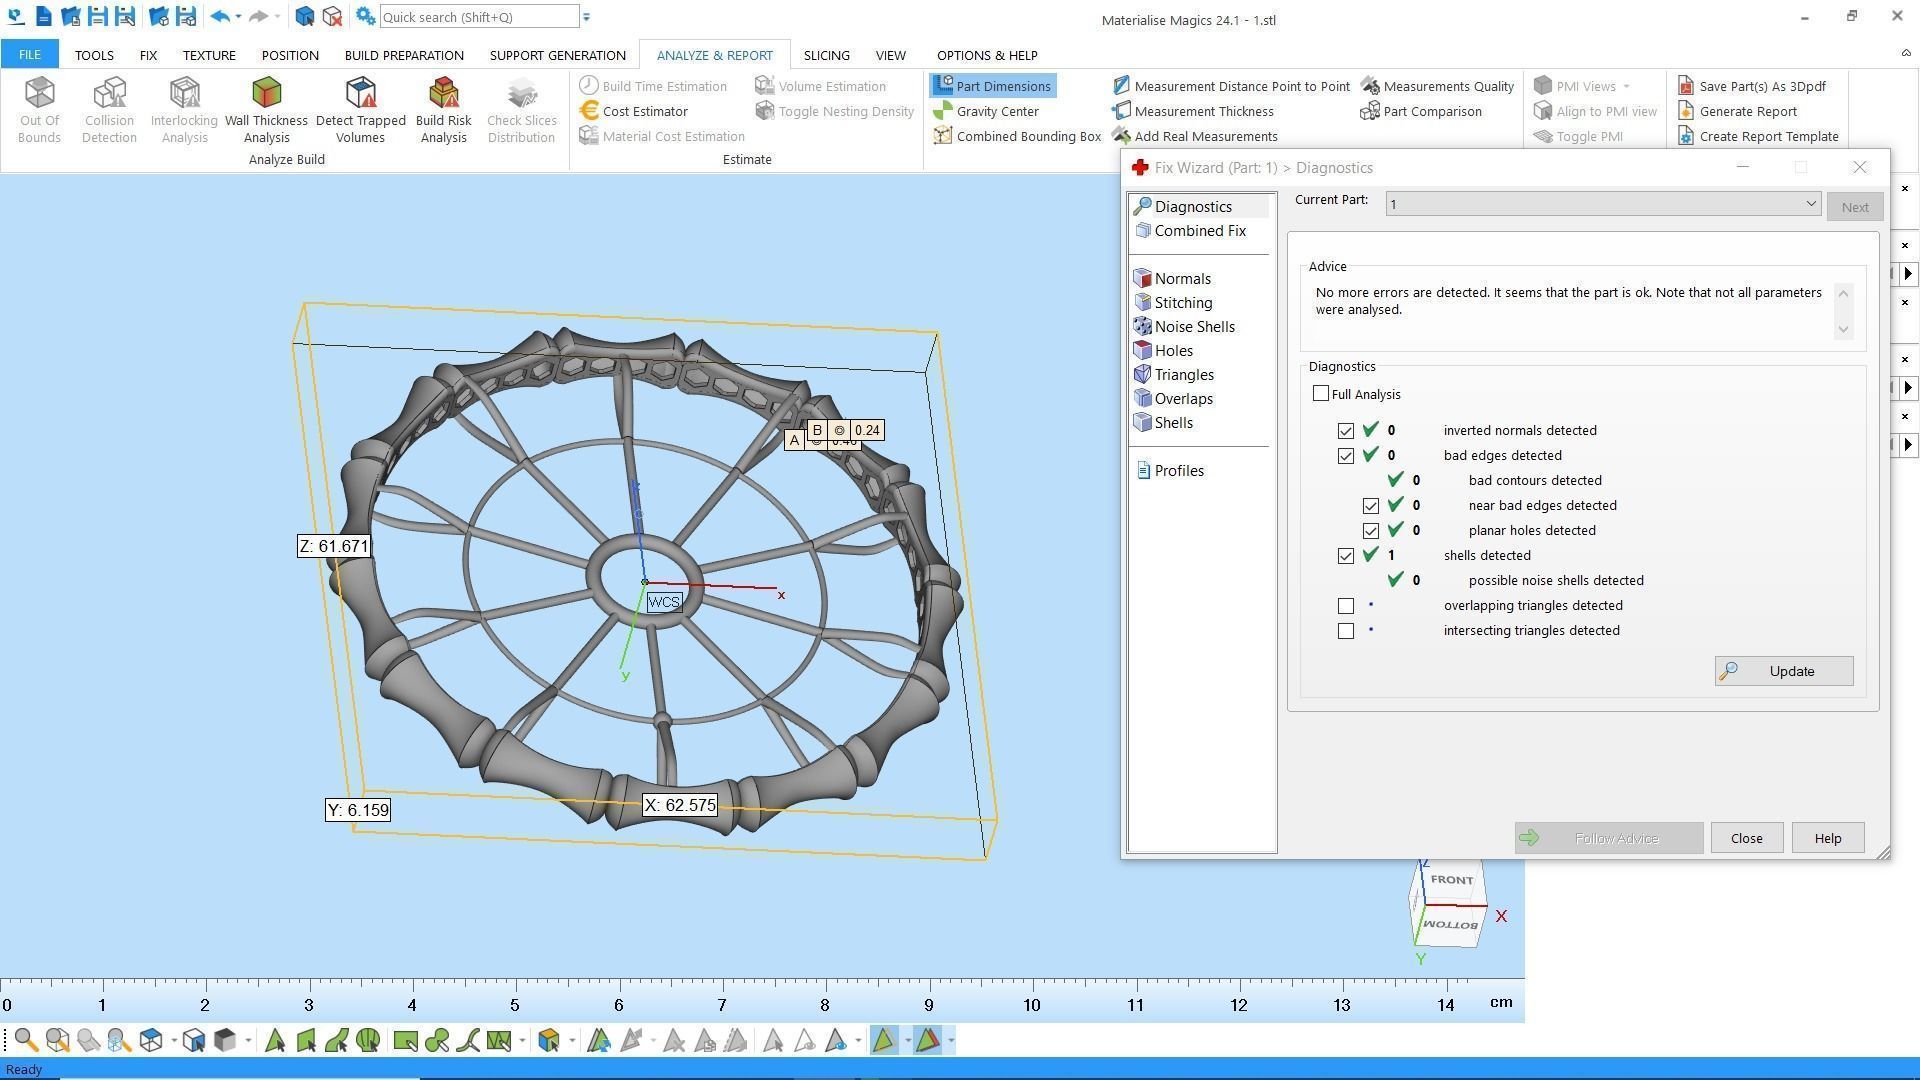This screenshot has height=1080, width=1920.
Task: Click Detect Trapped Volumes icon
Action: 360,109
